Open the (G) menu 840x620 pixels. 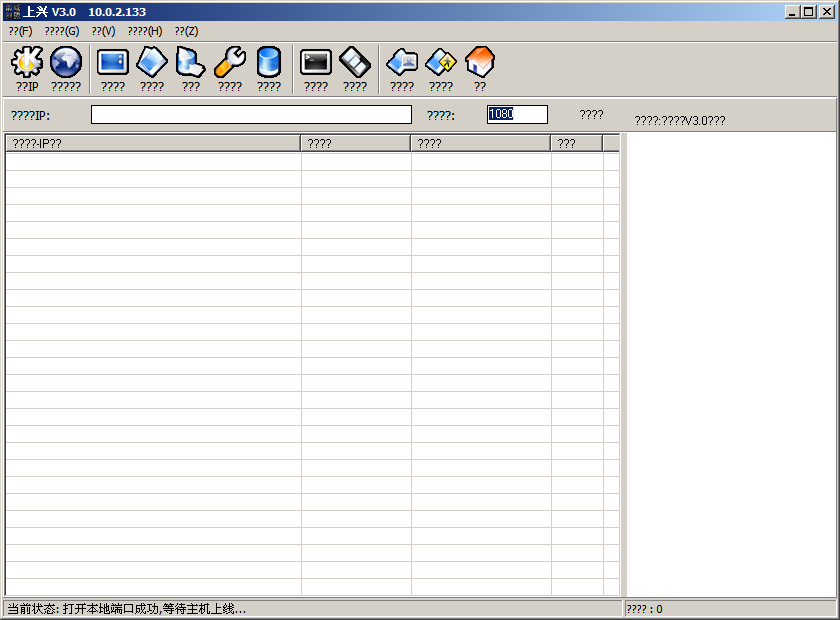click(x=62, y=31)
